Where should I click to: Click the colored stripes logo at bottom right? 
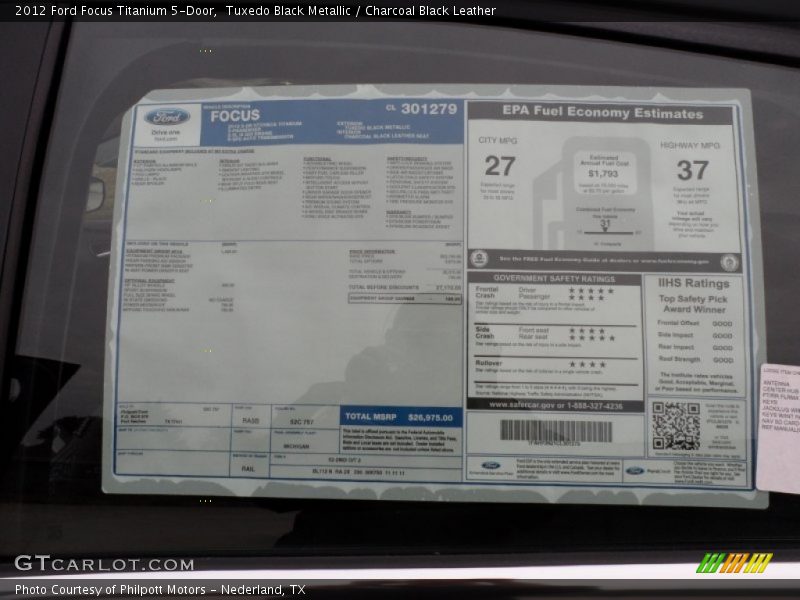(x=735, y=562)
